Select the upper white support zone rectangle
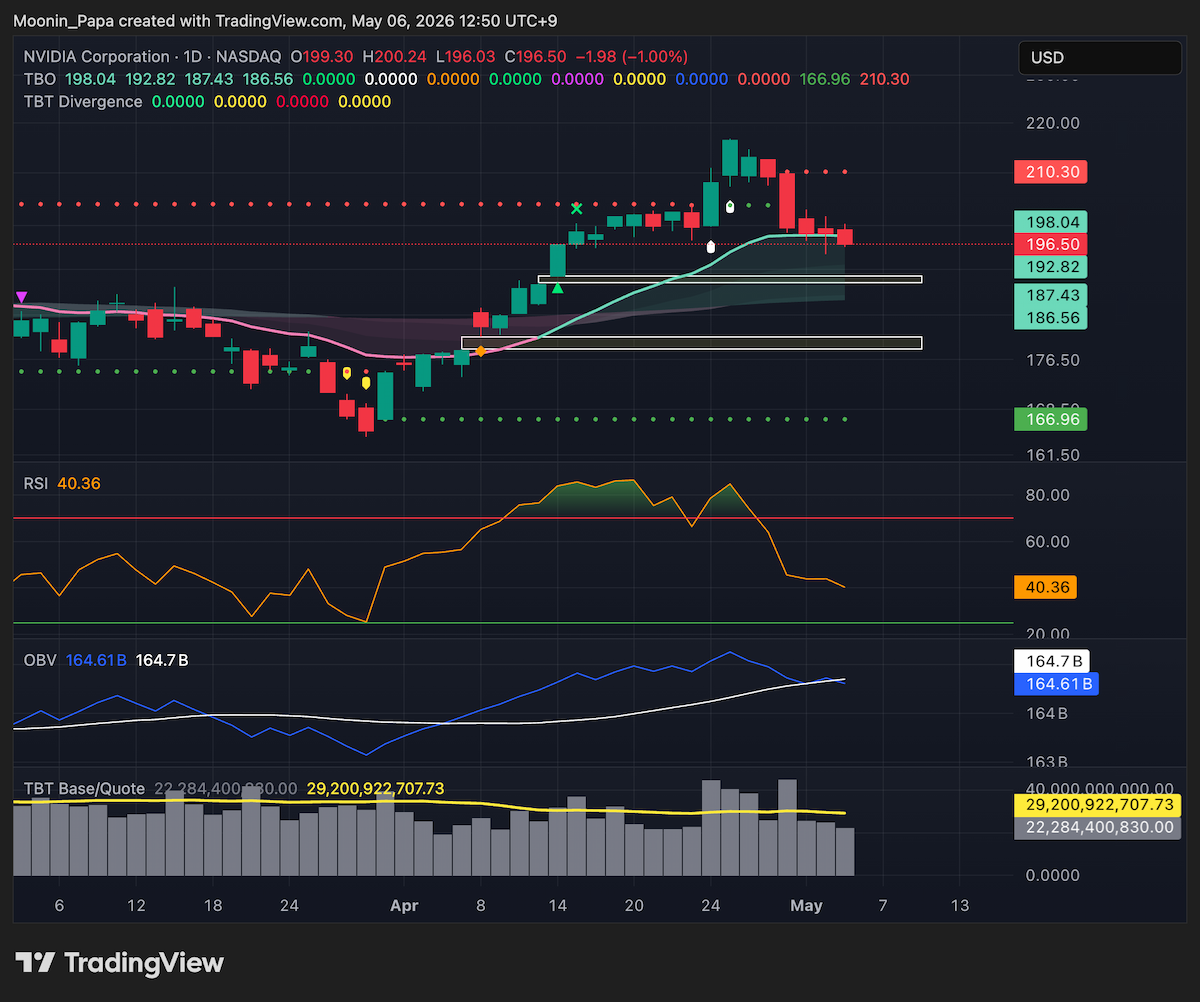Image resolution: width=1200 pixels, height=1002 pixels. click(x=729, y=279)
